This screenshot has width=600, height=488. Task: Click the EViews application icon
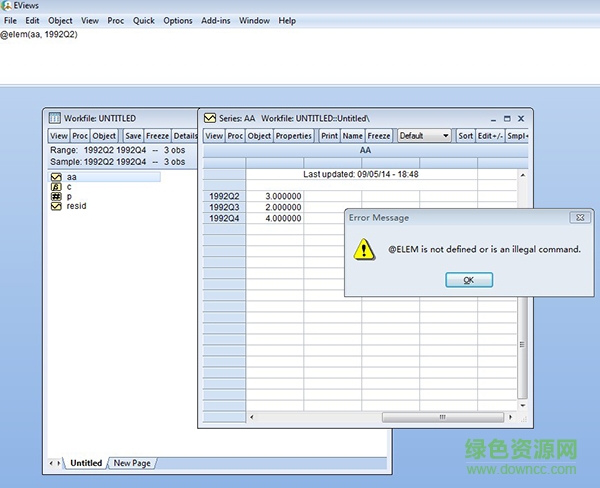8,6
